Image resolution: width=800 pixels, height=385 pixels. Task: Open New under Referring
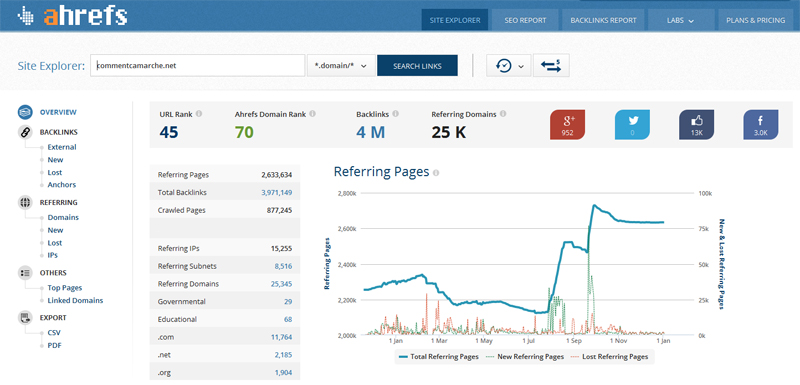(55, 230)
